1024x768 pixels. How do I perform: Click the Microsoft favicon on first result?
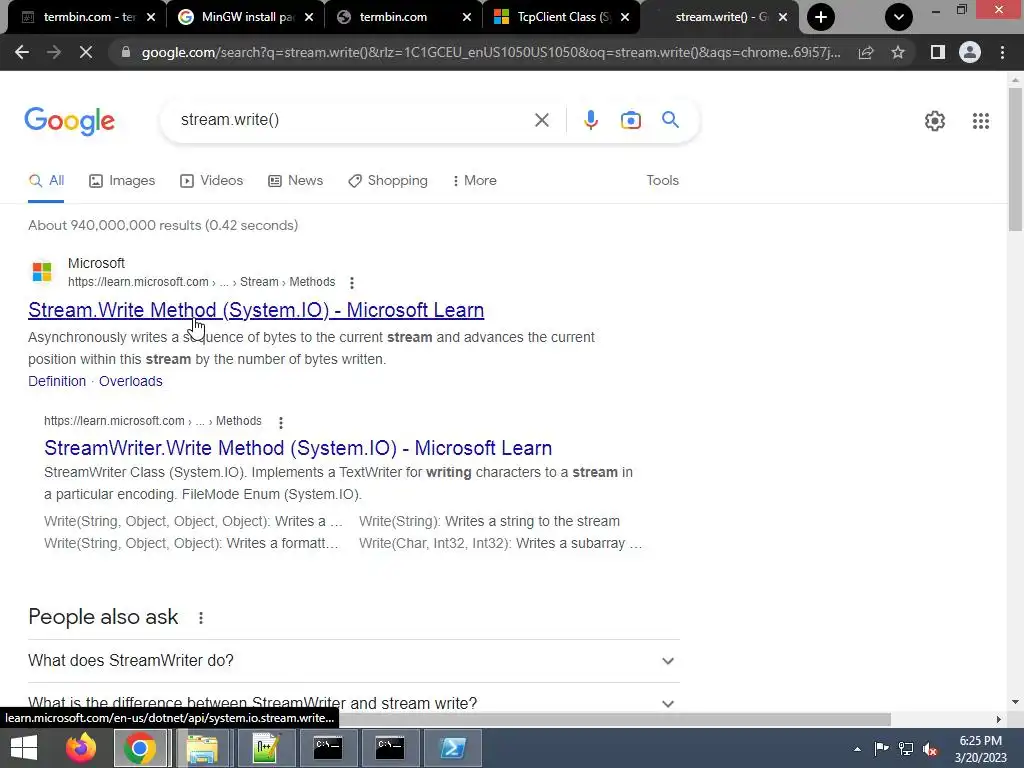tap(42, 272)
